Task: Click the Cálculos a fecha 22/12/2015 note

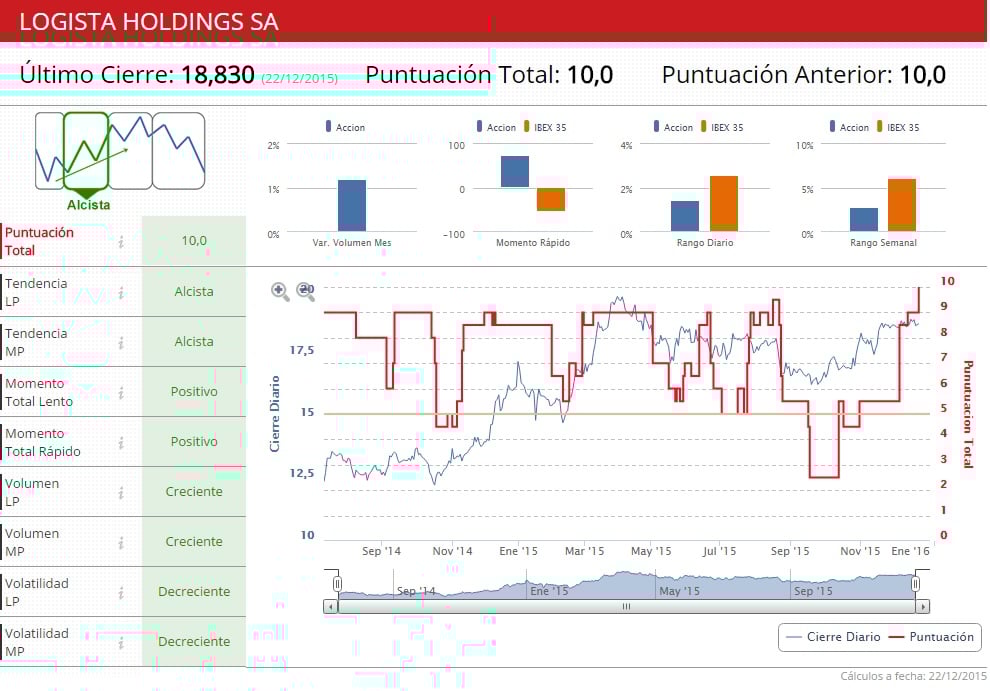Action: pyautogui.click(x=913, y=676)
